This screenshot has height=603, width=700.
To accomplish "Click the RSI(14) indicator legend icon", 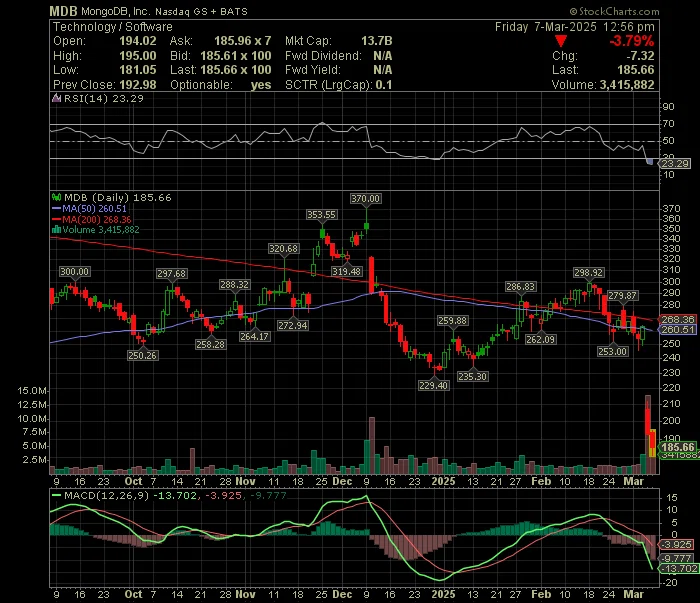I will (x=56, y=98).
